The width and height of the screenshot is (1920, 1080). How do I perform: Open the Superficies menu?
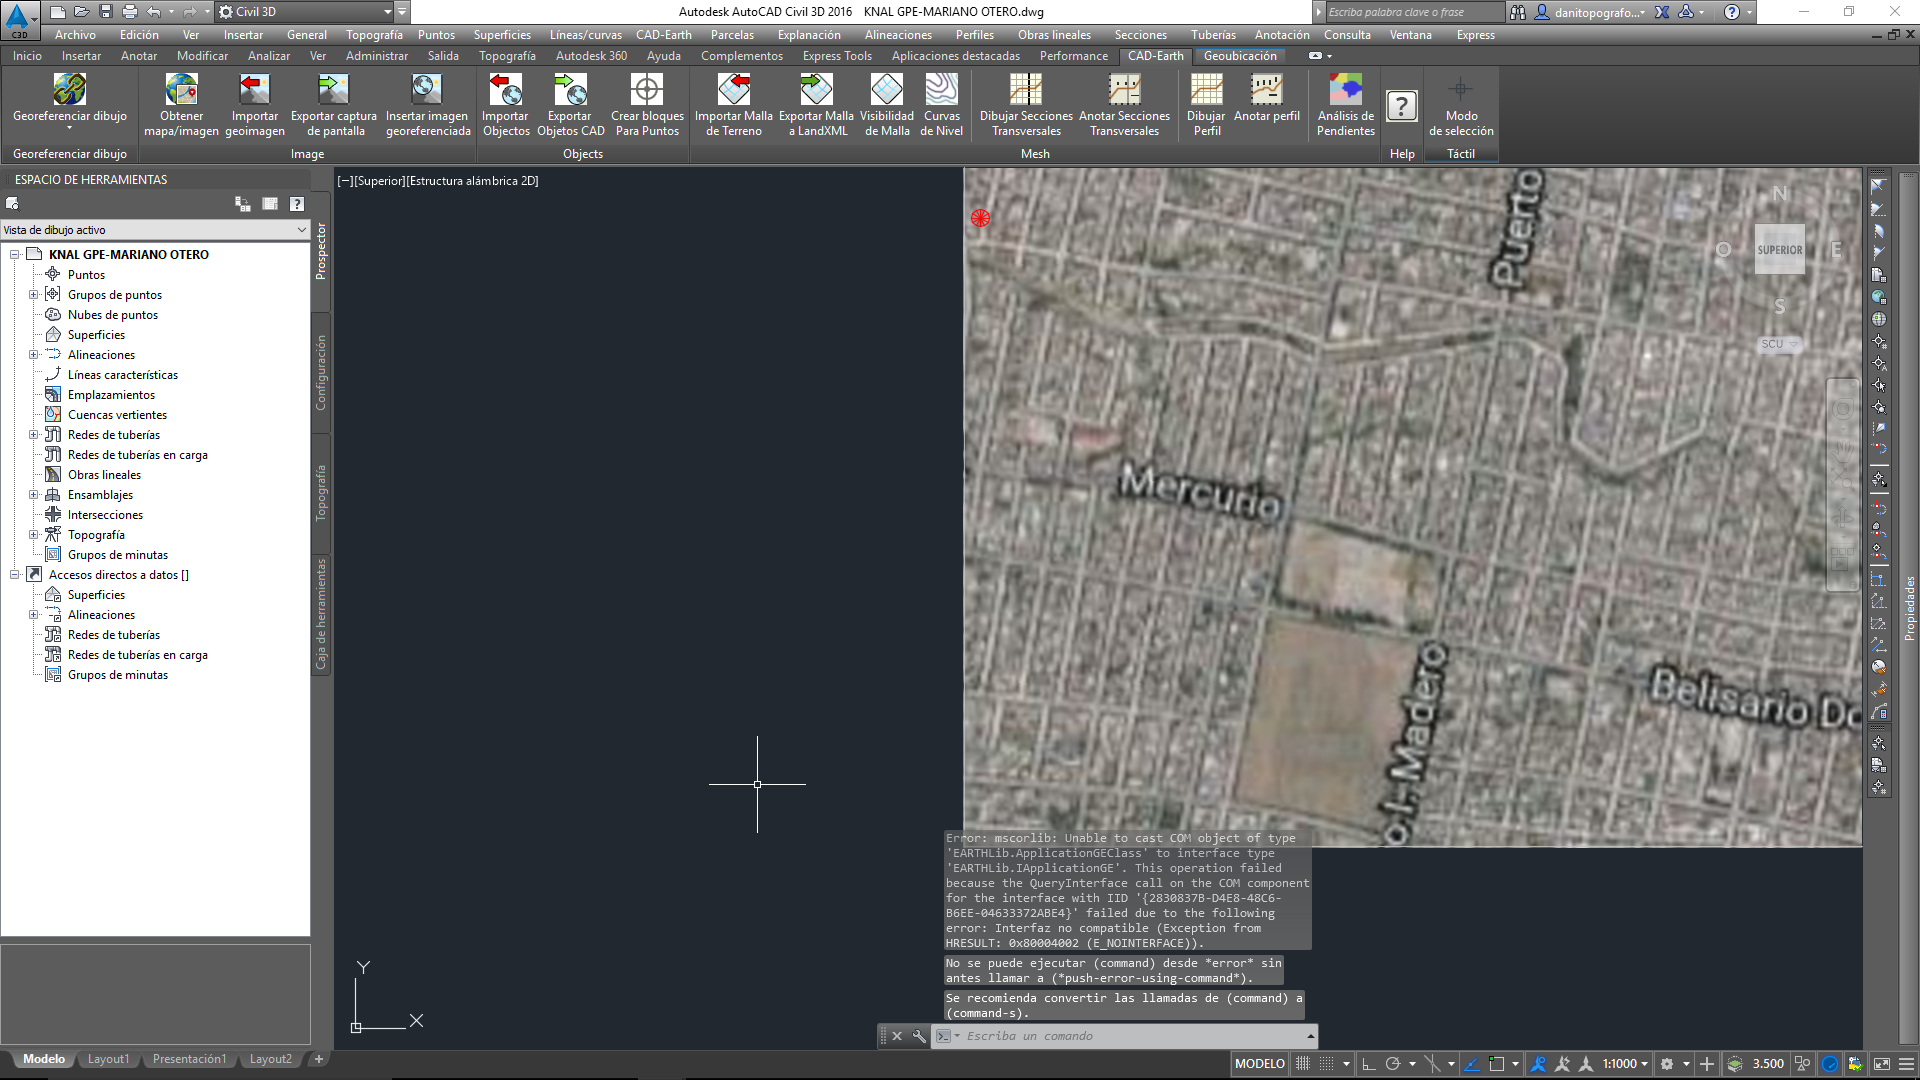(x=502, y=35)
